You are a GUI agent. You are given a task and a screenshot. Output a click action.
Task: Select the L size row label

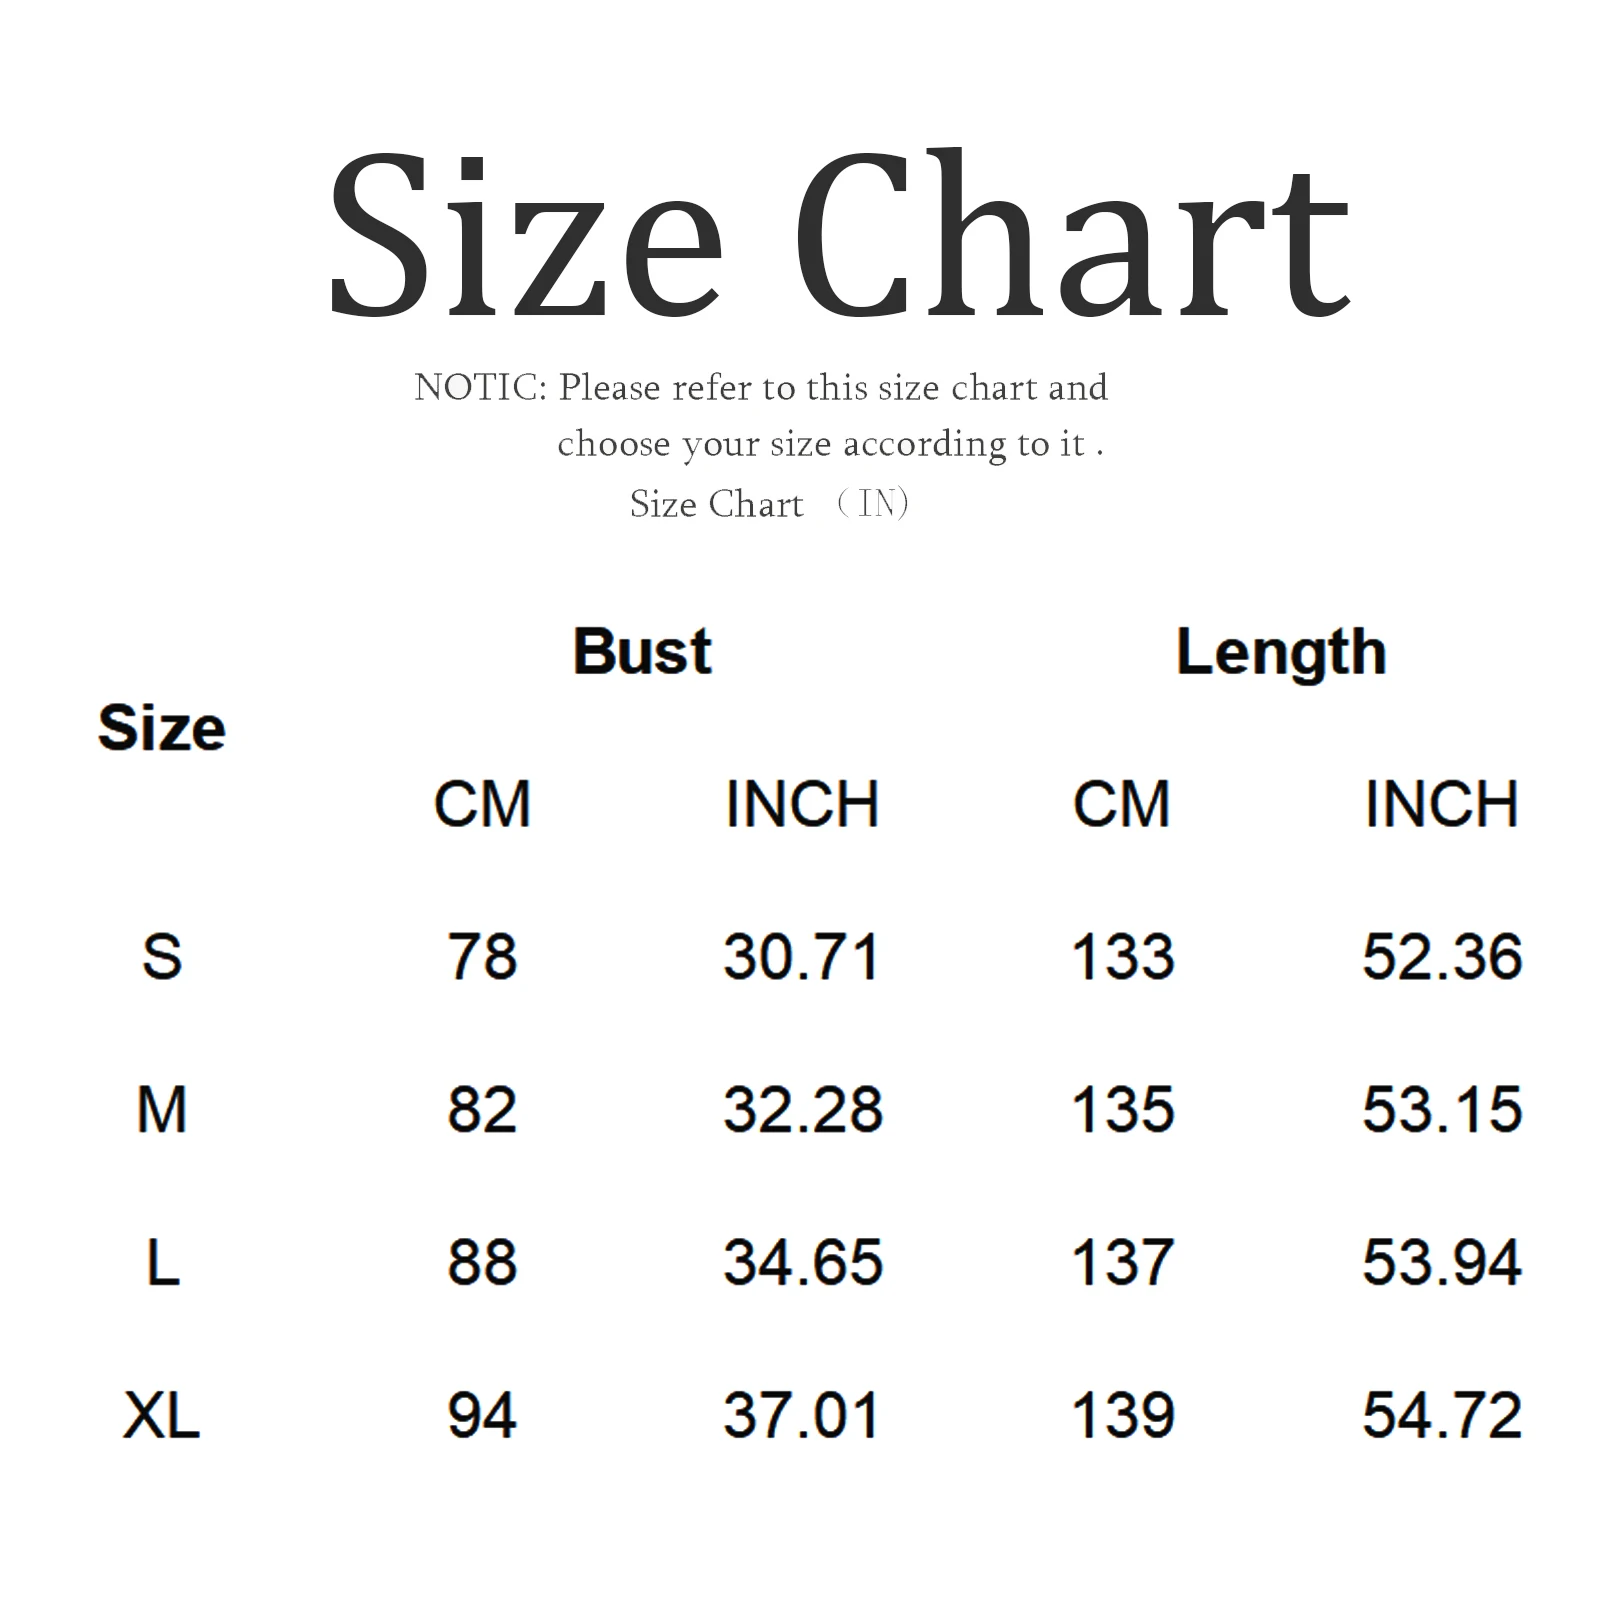pos(162,1263)
